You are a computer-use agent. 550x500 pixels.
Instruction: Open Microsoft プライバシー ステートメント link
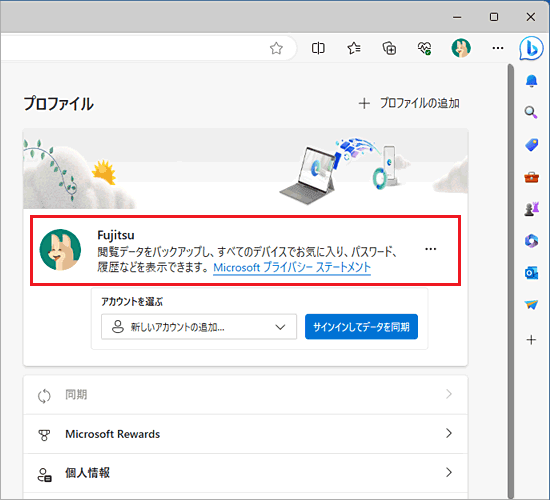(292, 268)
